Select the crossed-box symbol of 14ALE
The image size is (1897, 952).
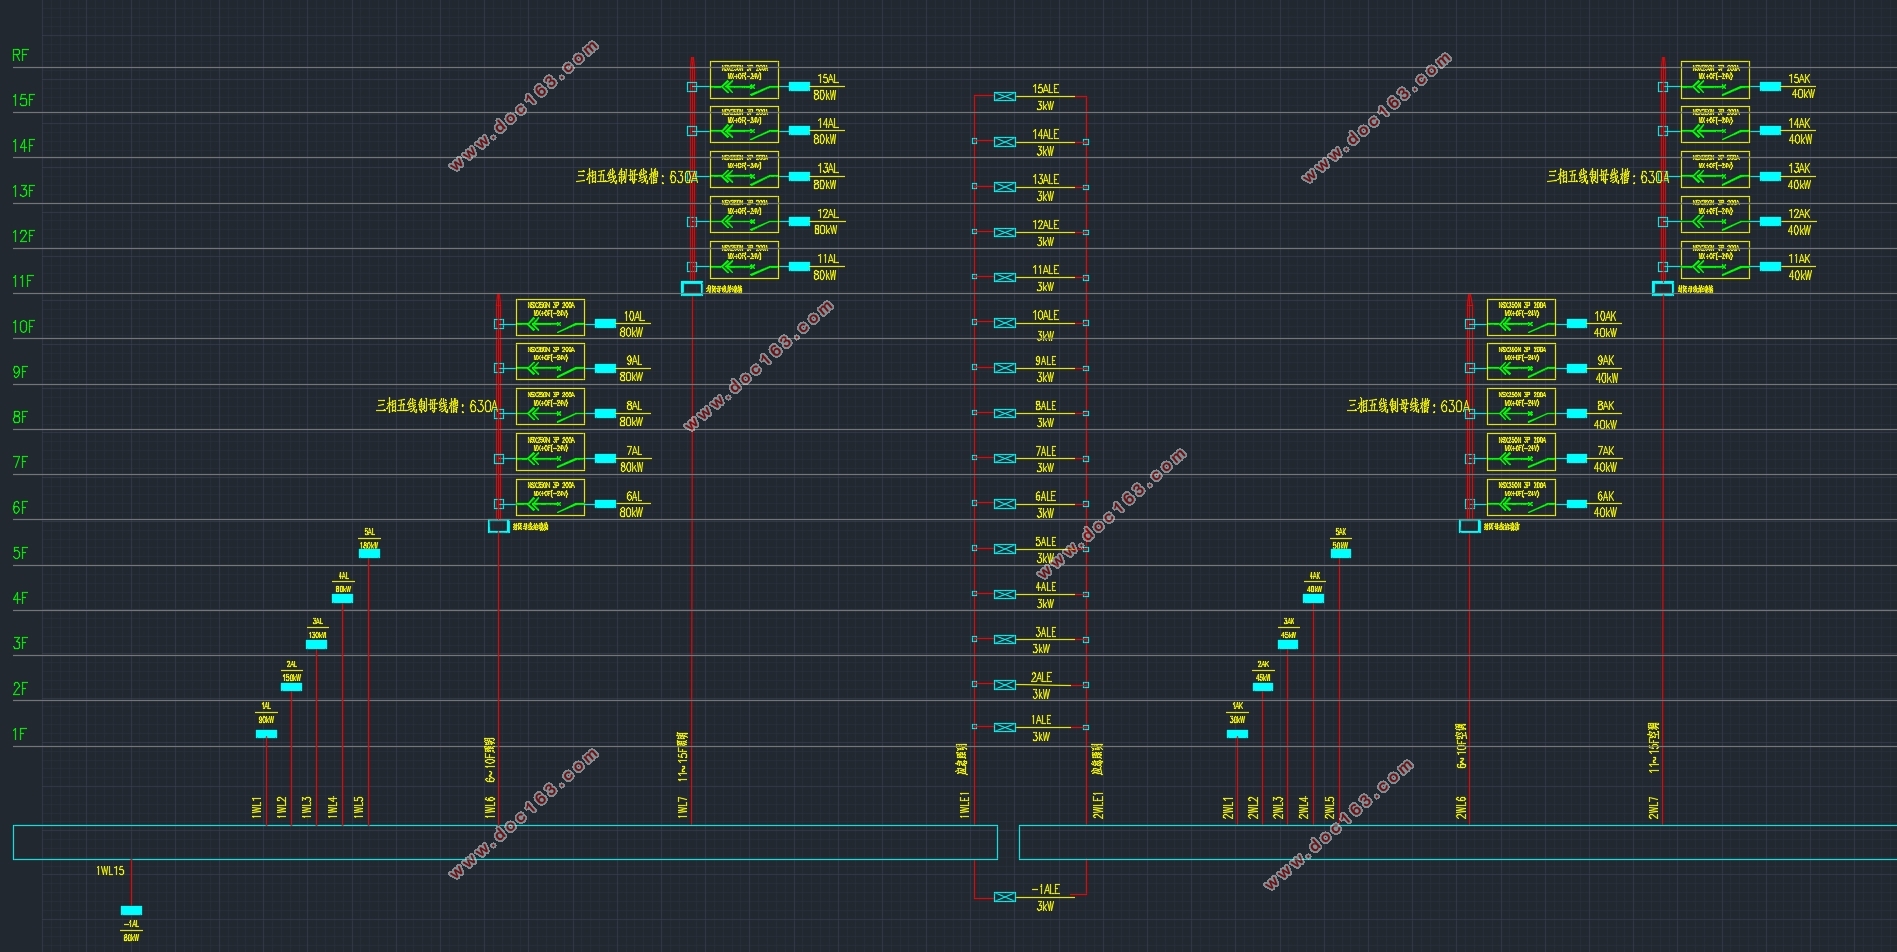click(1005, 142)
